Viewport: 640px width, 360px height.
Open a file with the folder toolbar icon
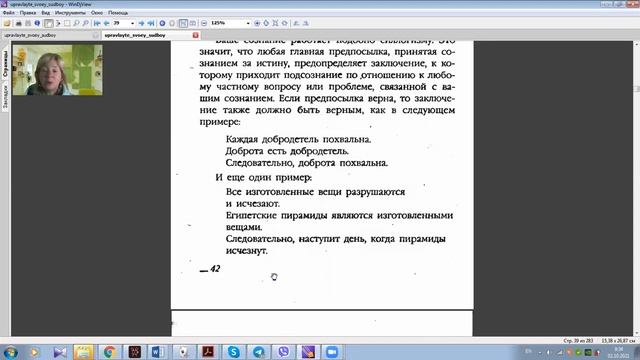[7, 23]
